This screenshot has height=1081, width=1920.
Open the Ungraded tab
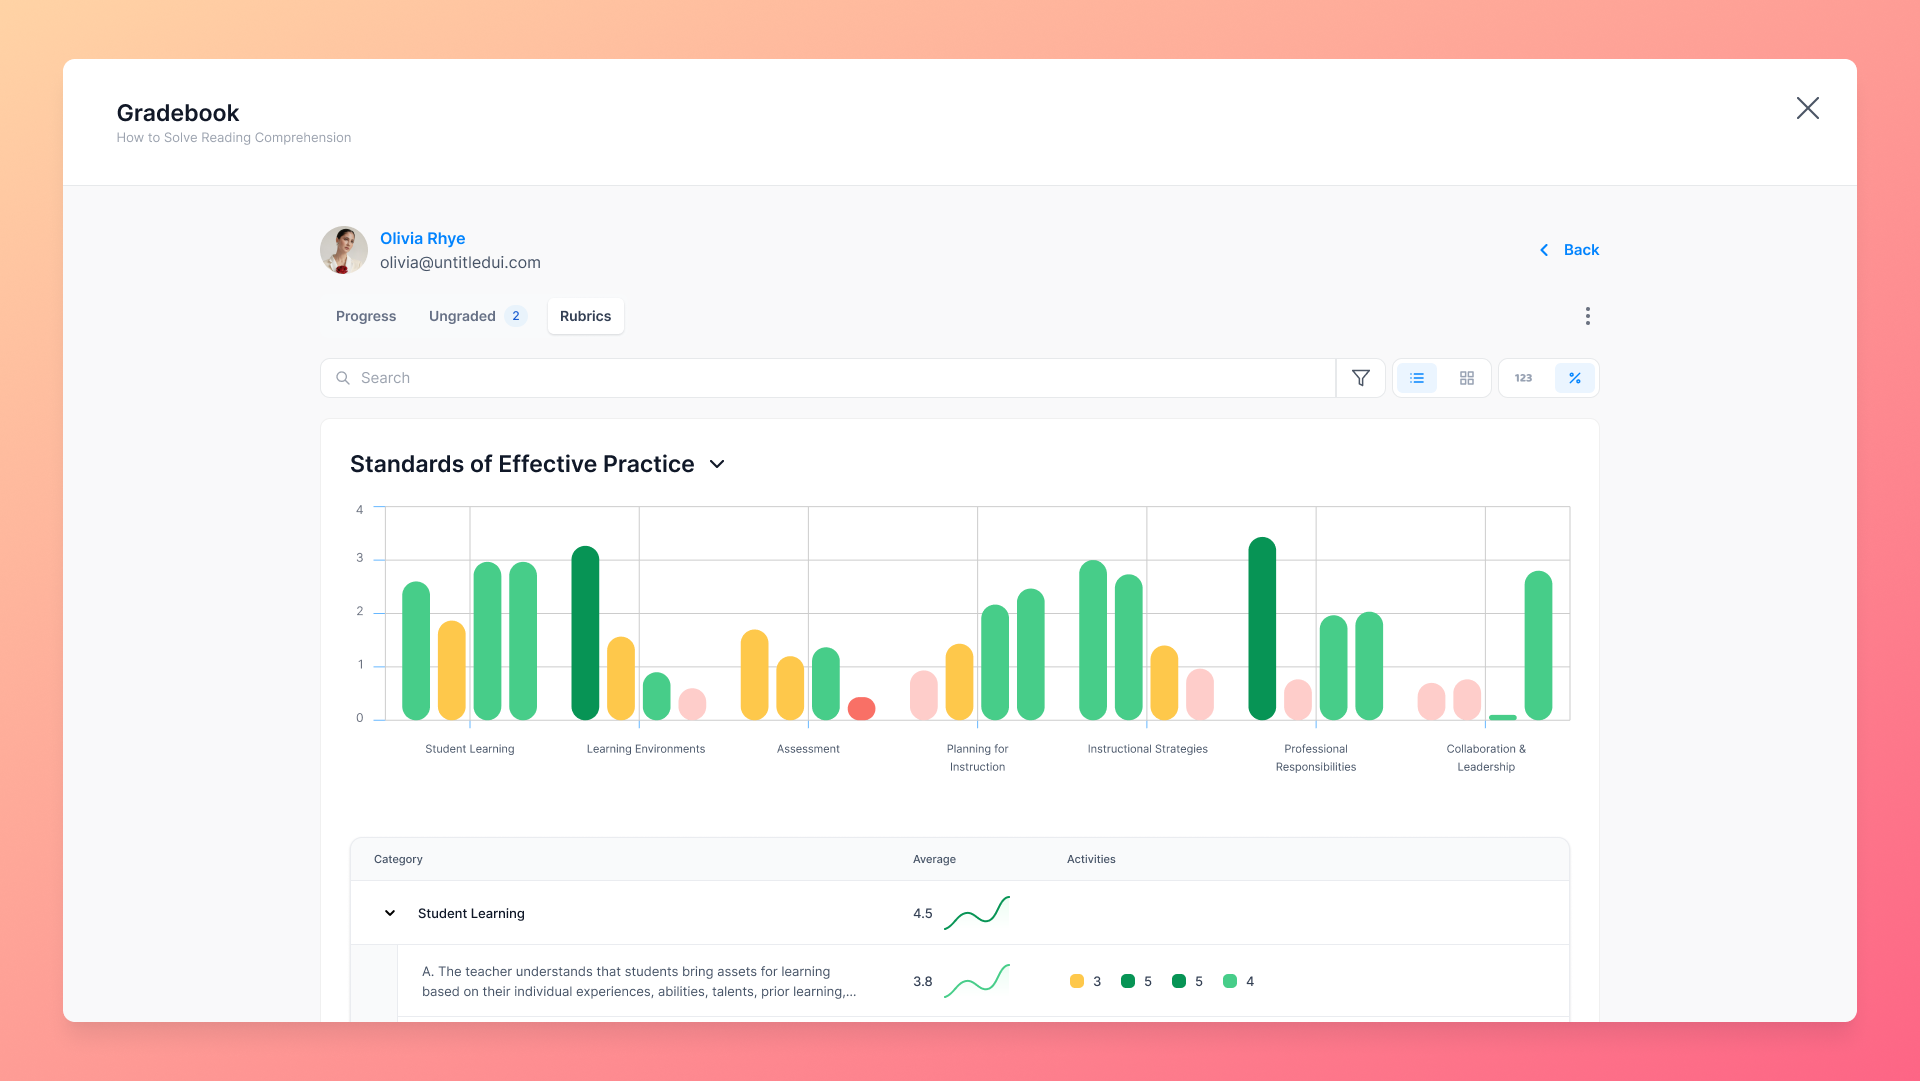coord(477,316)
